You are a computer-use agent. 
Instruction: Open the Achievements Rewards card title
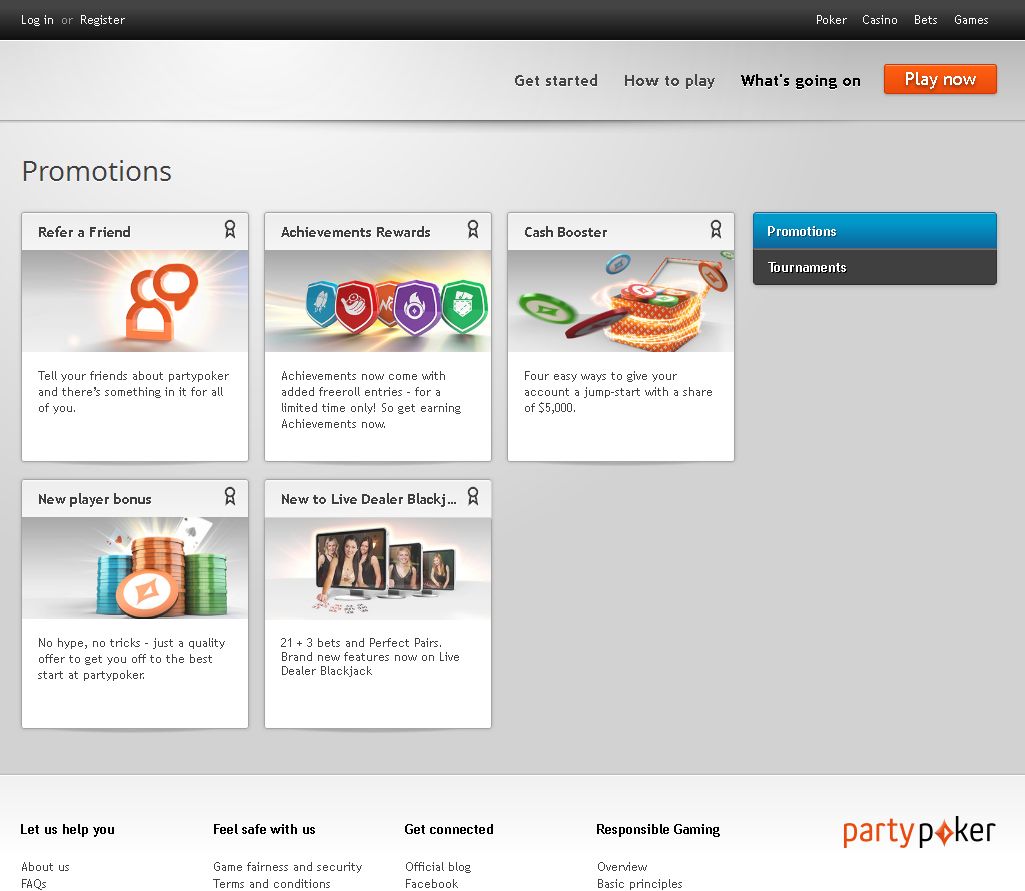click(356, 232)
